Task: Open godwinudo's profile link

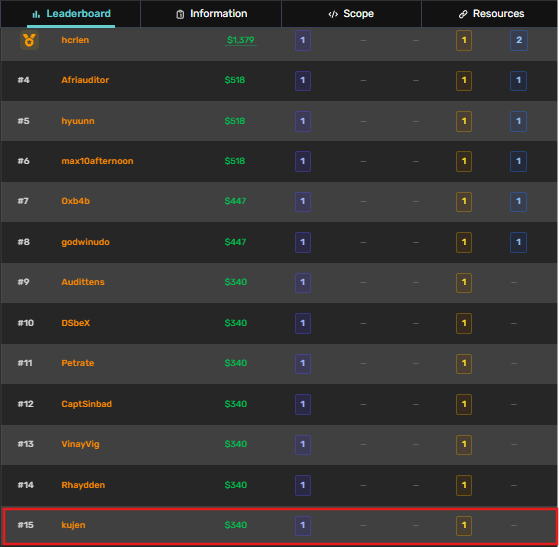Action: click(x=86, y=242)
